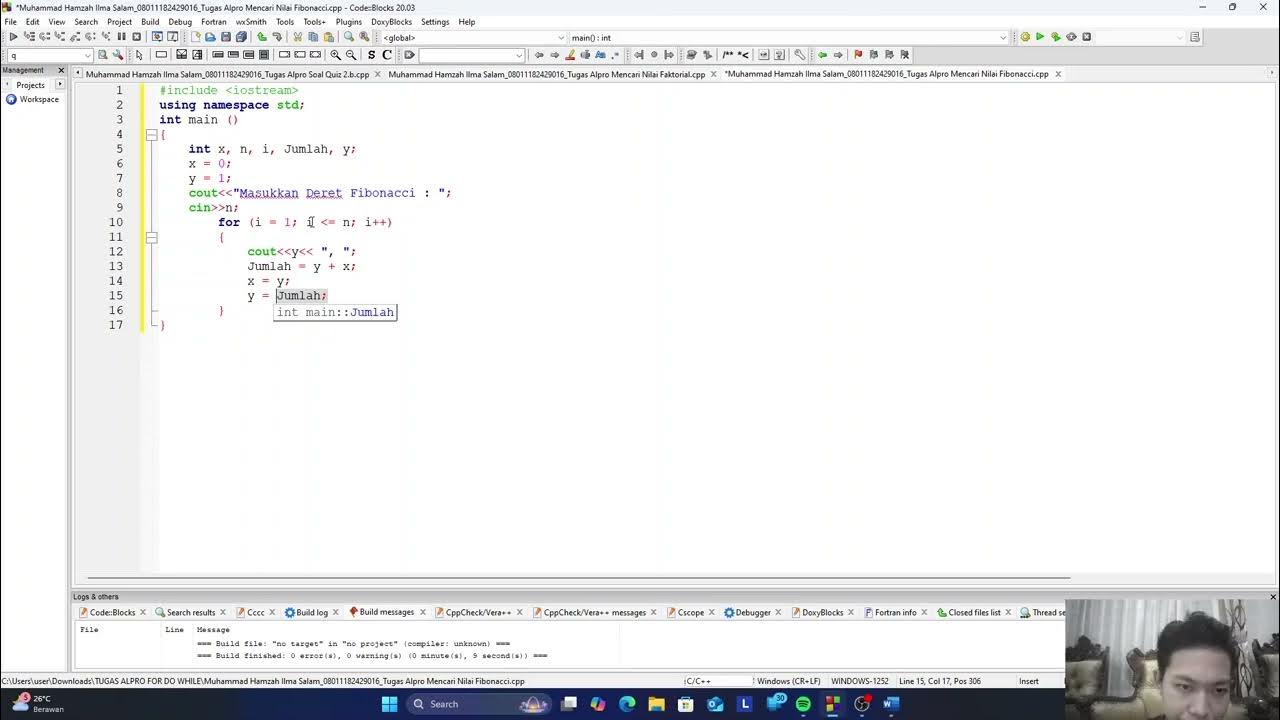The image size is (1280, 720).
Task: Click the highlighter marker icon
Action: [570, 55]
